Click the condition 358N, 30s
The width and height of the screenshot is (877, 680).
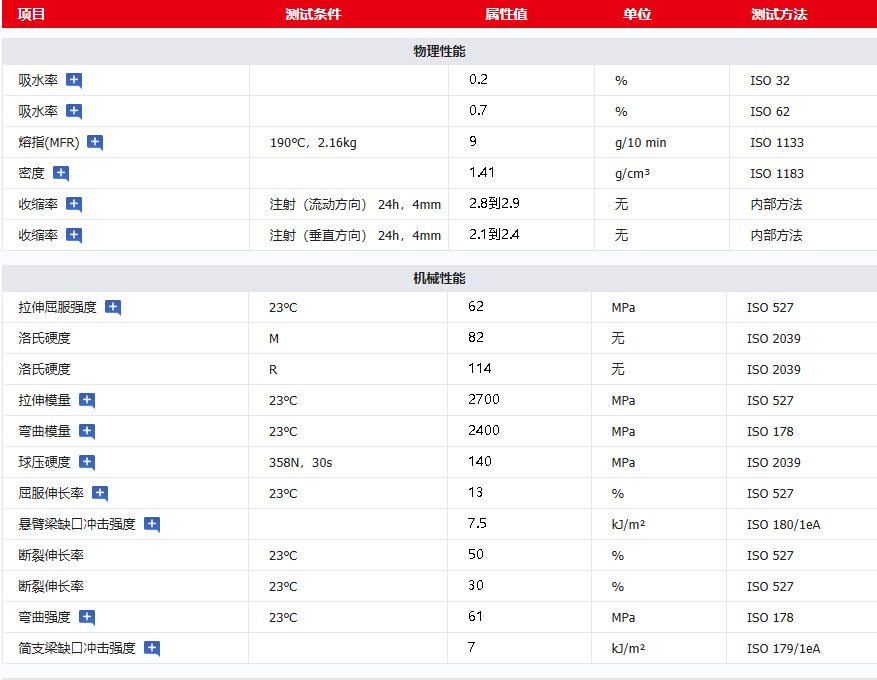tap(300, 463)
